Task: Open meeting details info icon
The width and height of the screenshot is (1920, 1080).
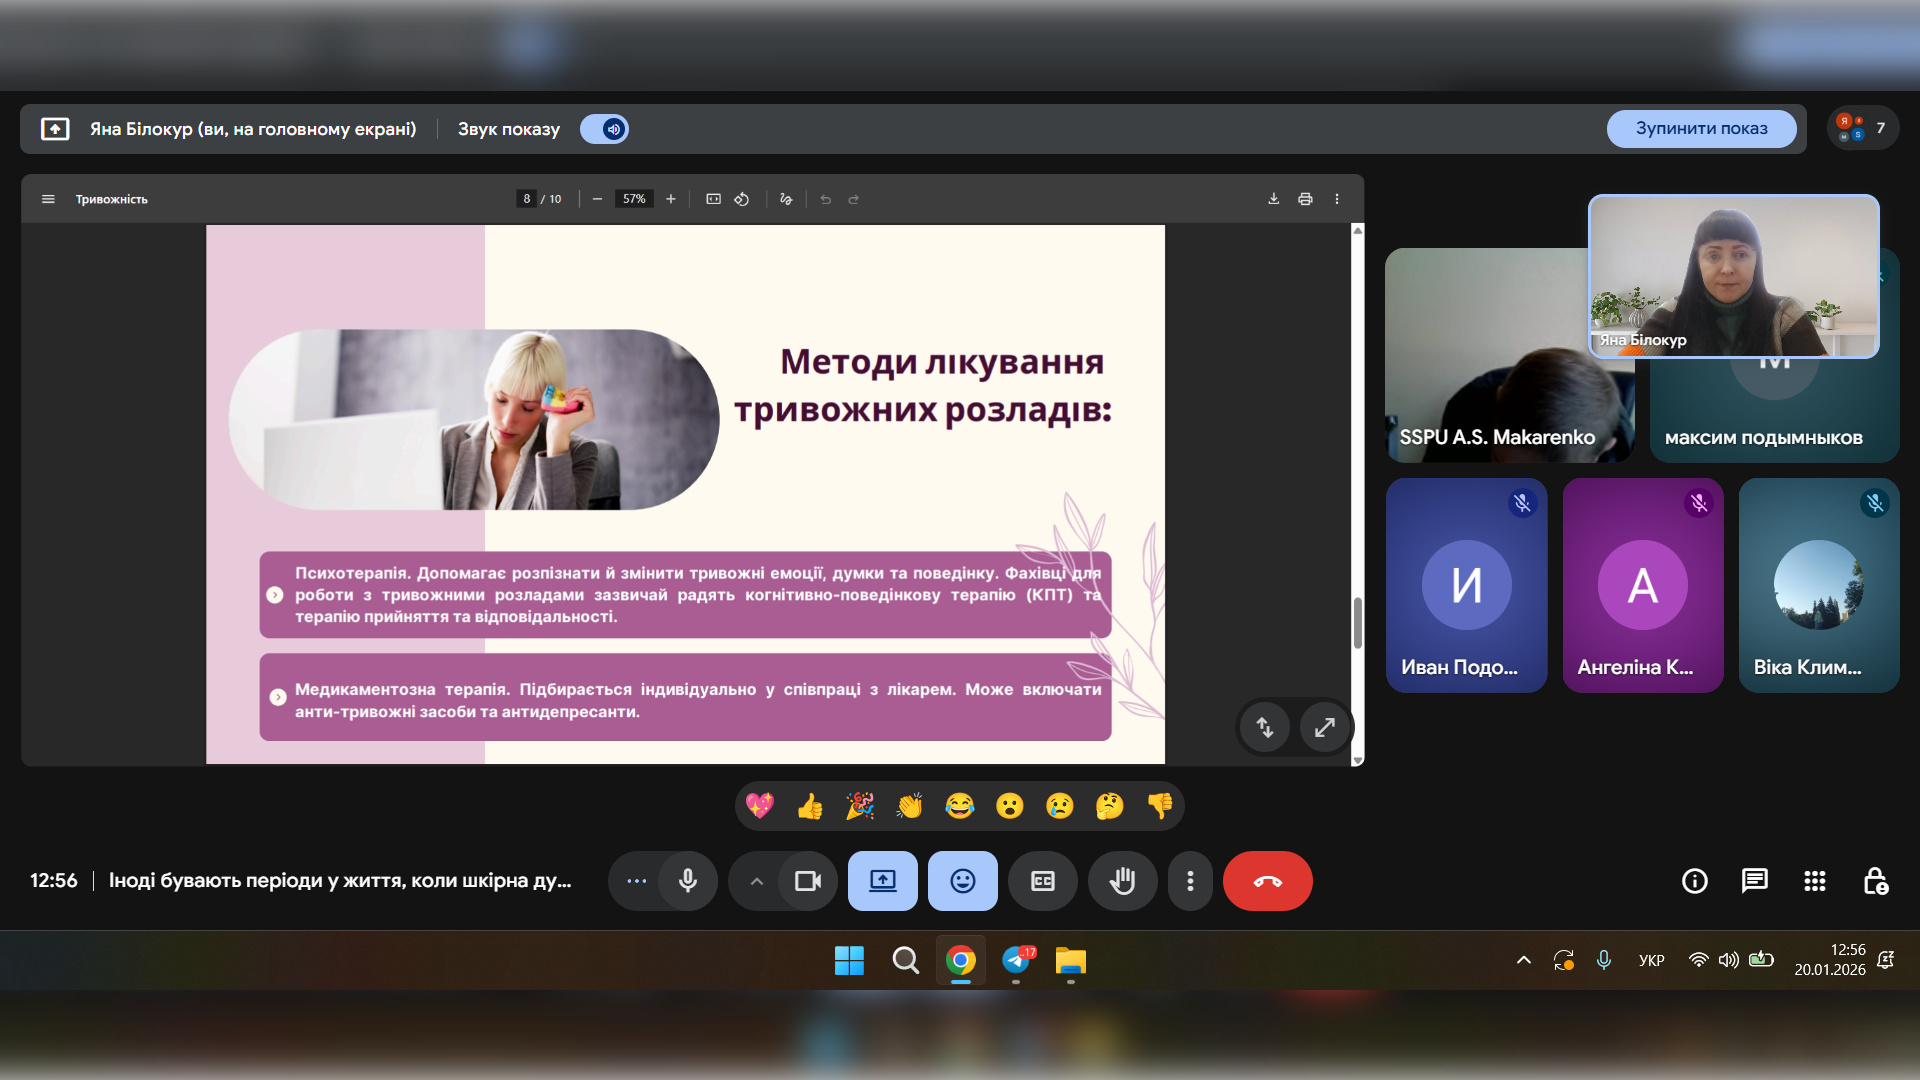Action: (x=1694, y=881)
